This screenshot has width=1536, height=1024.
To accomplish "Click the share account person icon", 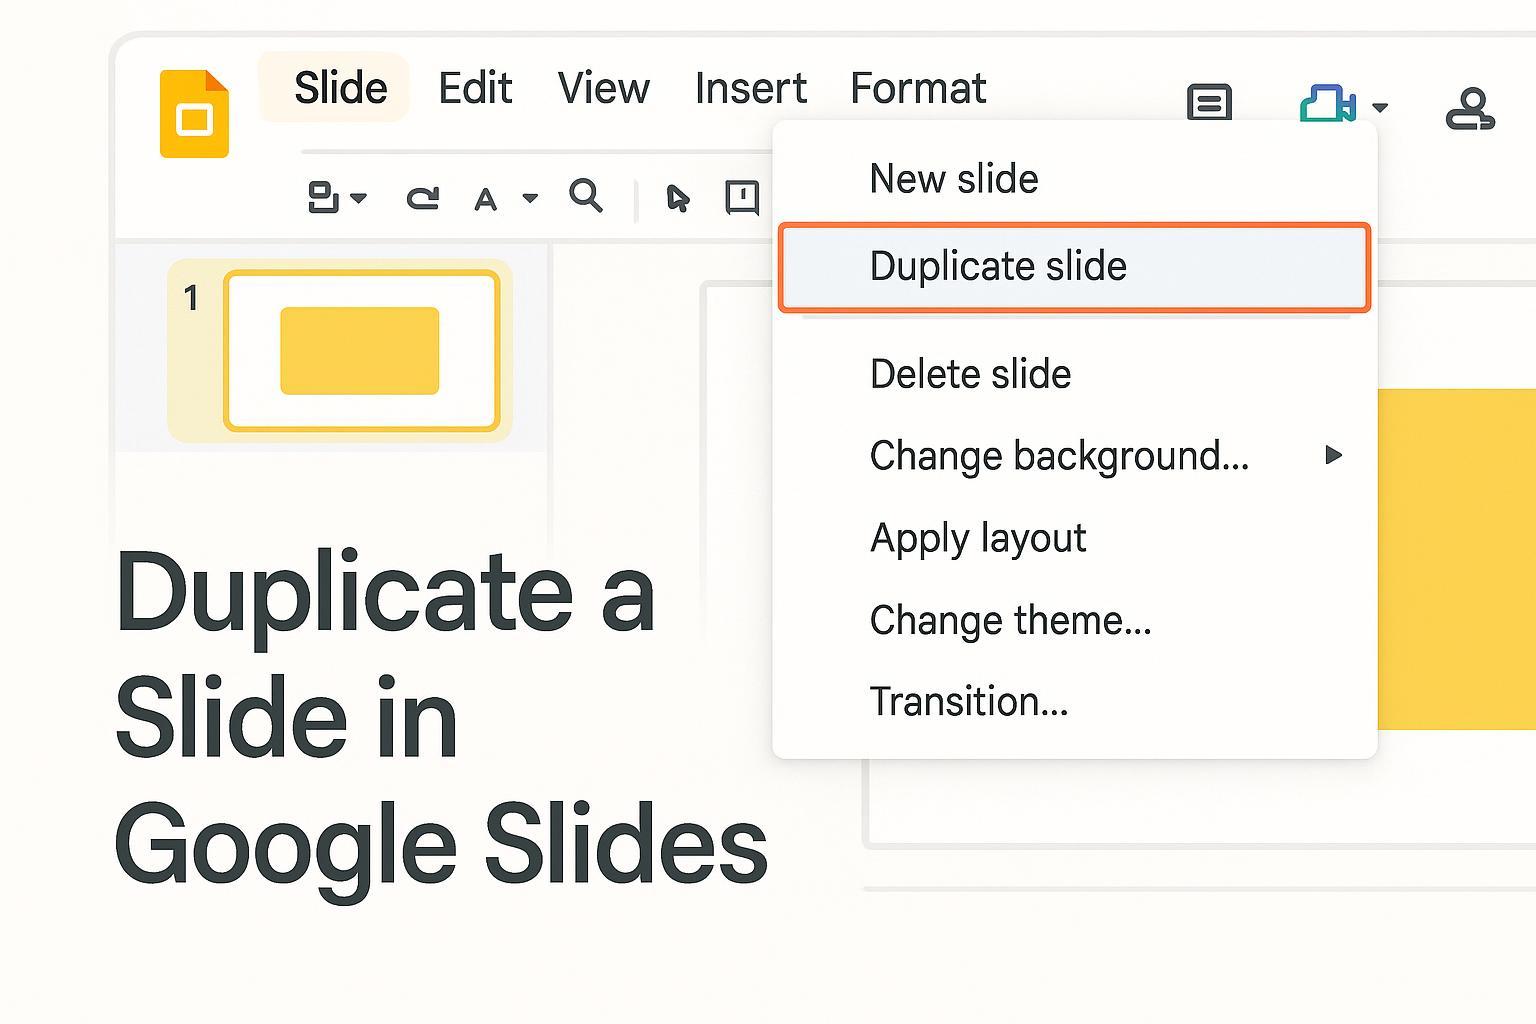I will [1469, 108].
